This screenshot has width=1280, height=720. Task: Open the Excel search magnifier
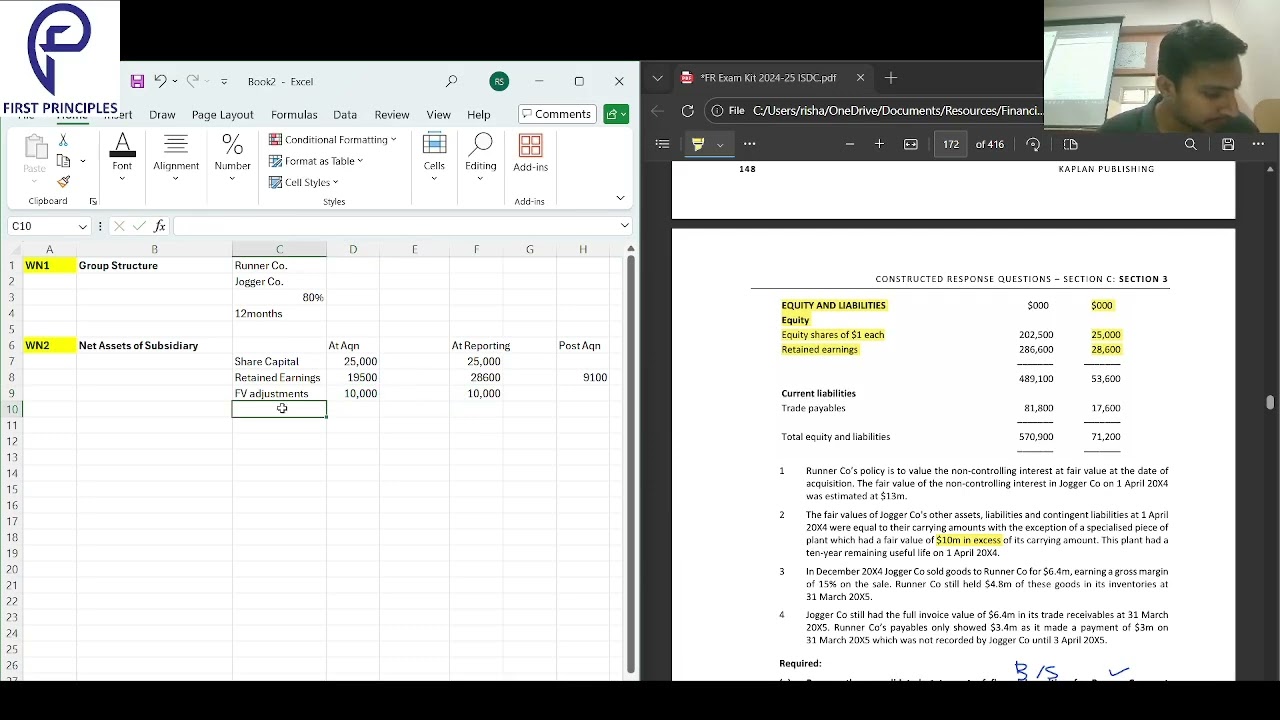452,81
